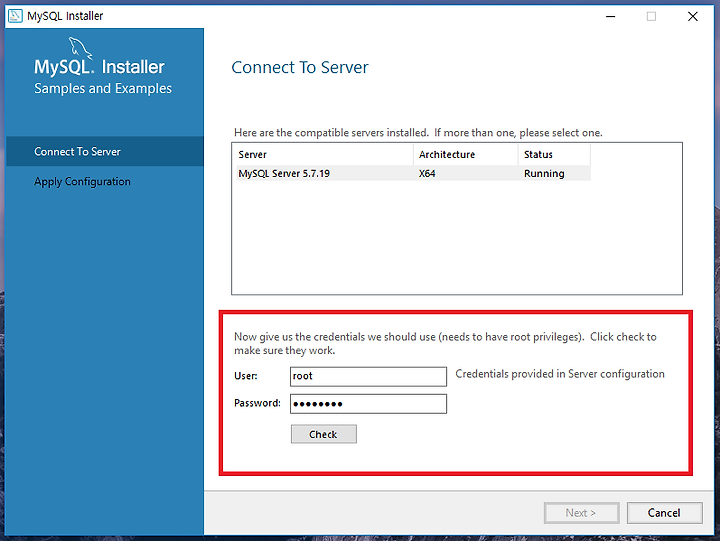Click the Status column header
The width and height of the screenshot is (720, 541).
coord(554,155)
